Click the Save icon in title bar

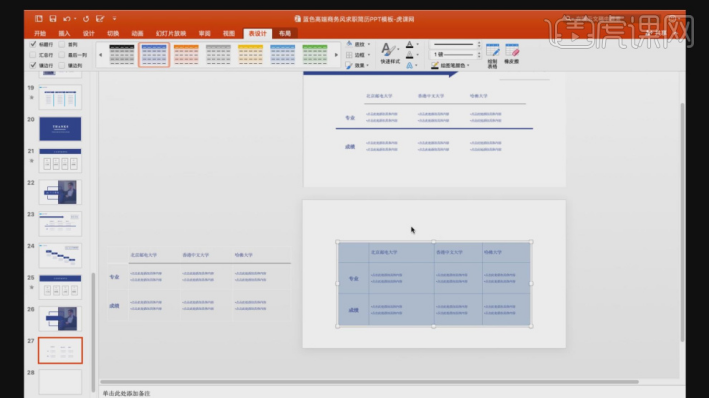click(x=53, y=19)
